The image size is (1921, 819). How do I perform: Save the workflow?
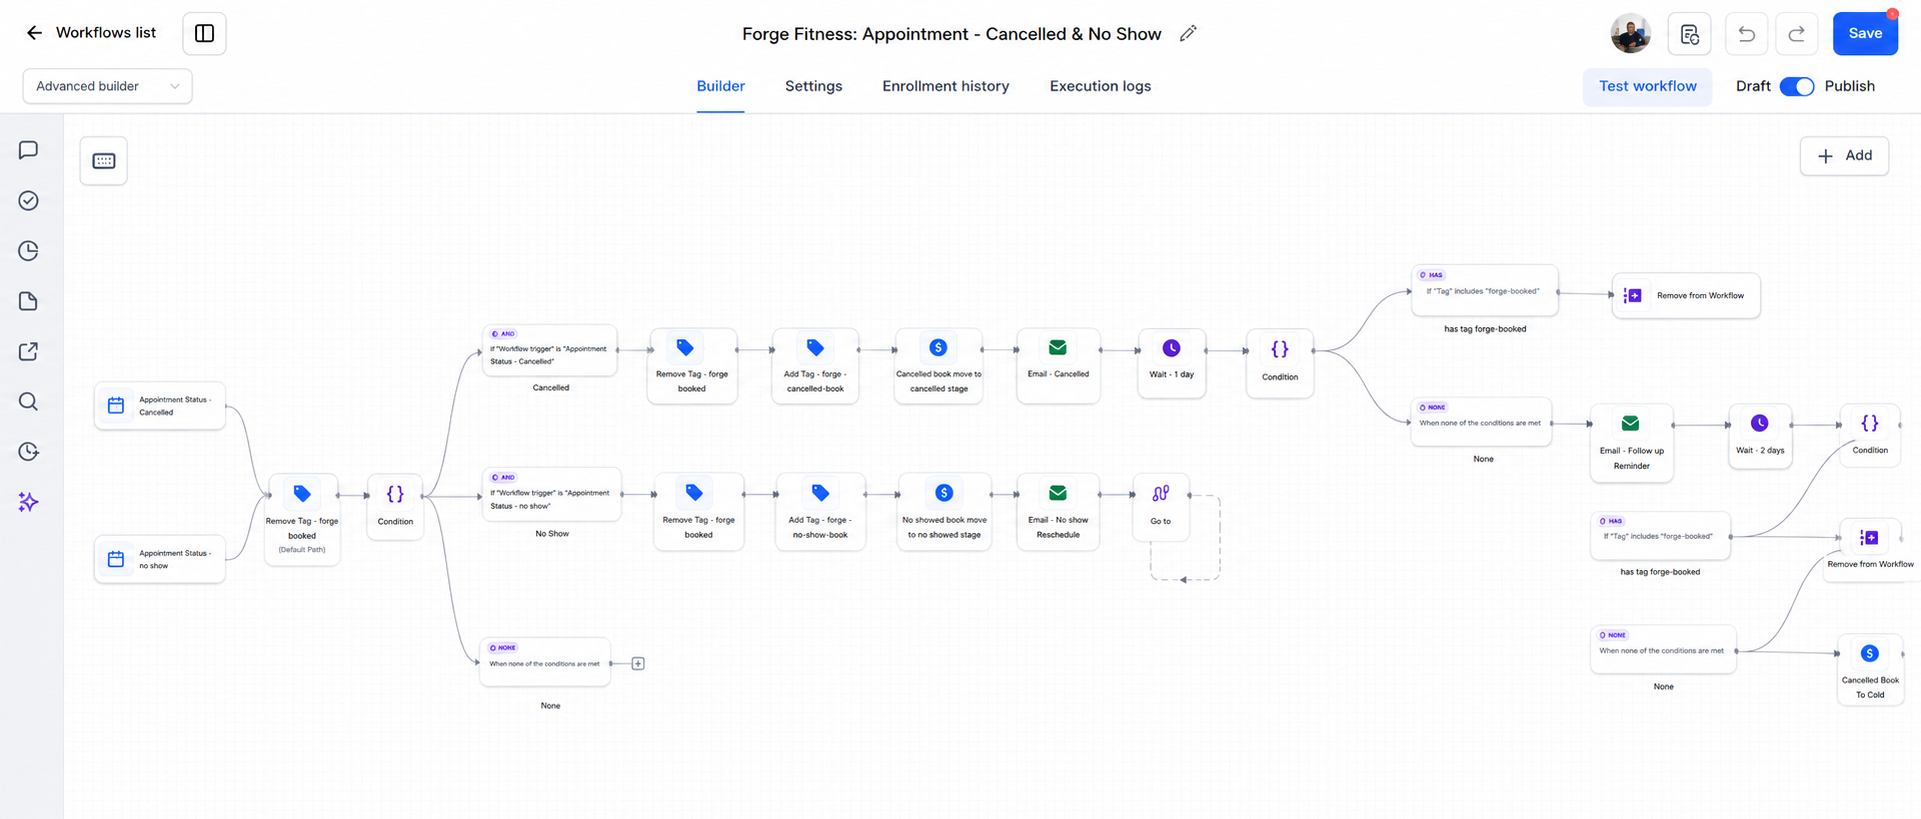point(1865,33)
